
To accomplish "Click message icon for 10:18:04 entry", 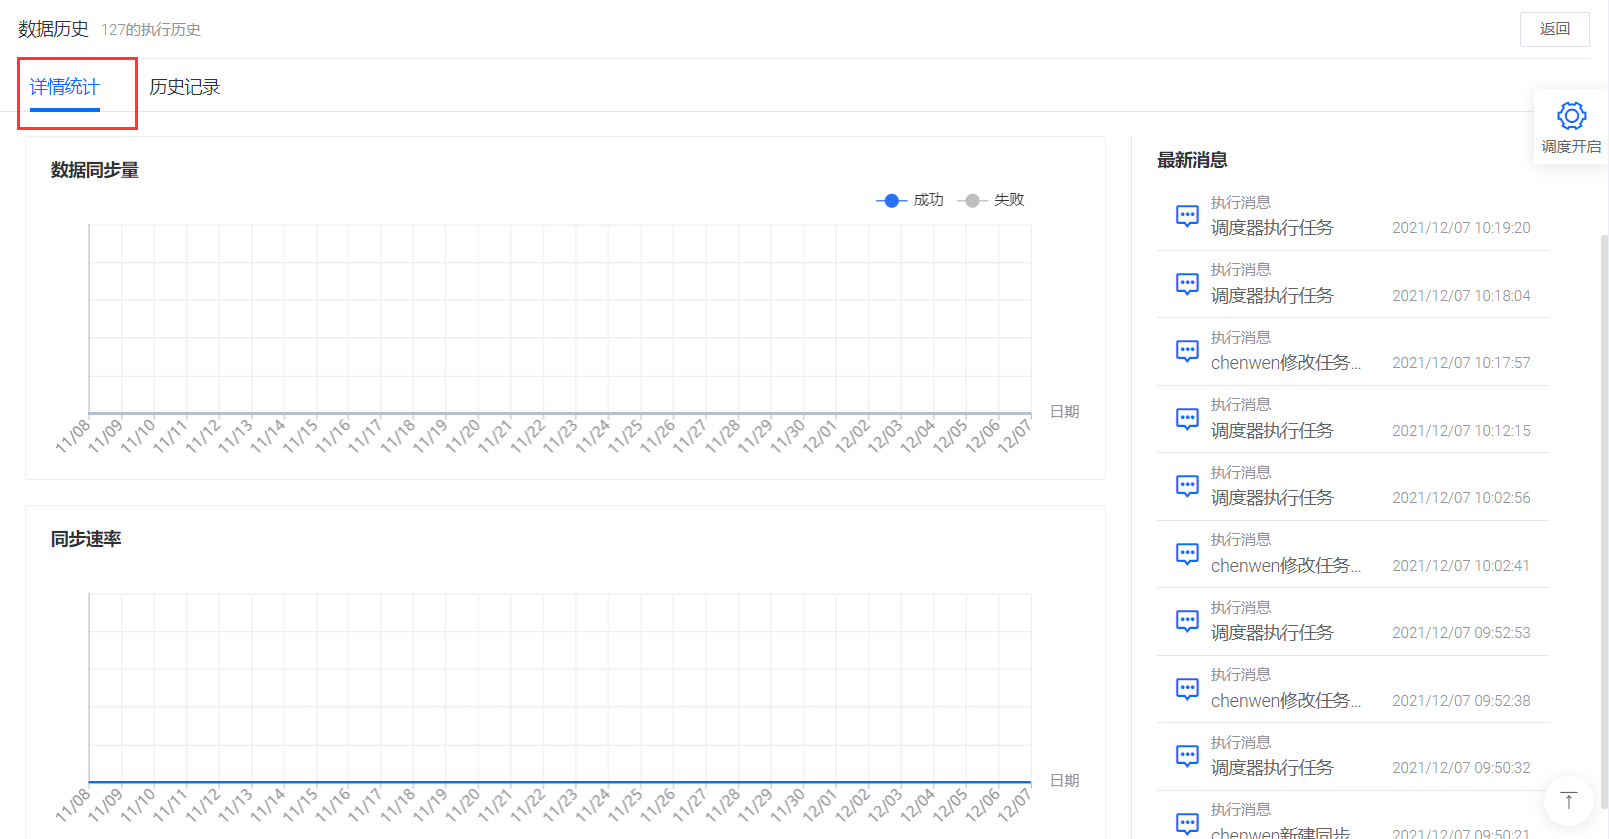I will pyautogui.click(x=1187, y=284).
